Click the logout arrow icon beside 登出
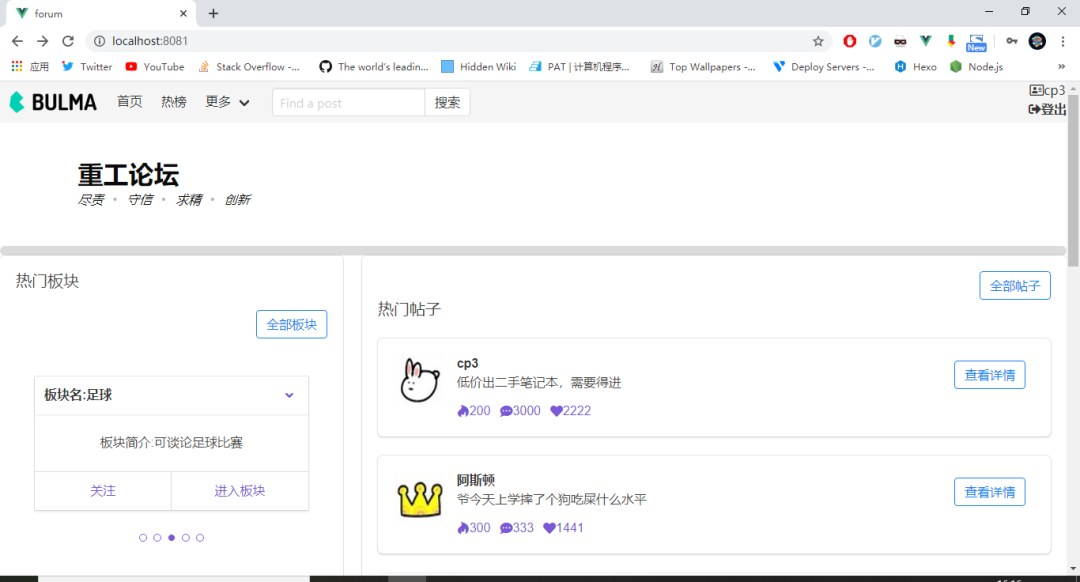The width and height of the screenshot is (1080, 582). point(1034,110)
